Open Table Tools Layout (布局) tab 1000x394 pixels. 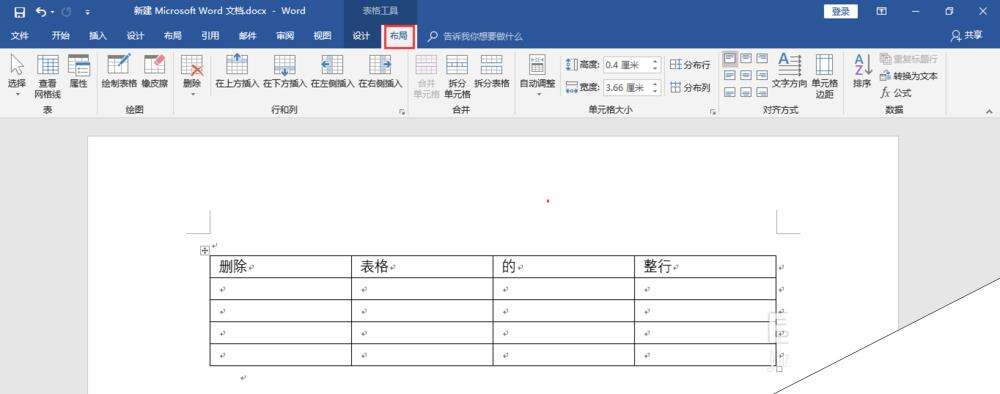pos(399,36)
